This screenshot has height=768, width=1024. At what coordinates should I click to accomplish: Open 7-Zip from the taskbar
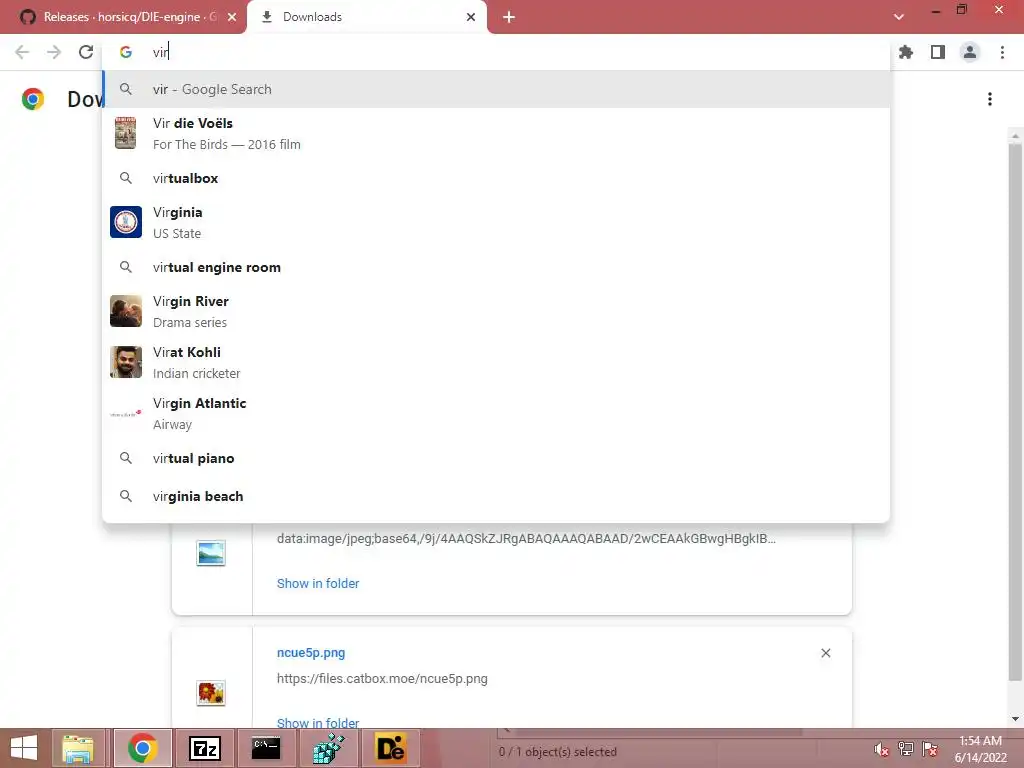tap(204, 748)
